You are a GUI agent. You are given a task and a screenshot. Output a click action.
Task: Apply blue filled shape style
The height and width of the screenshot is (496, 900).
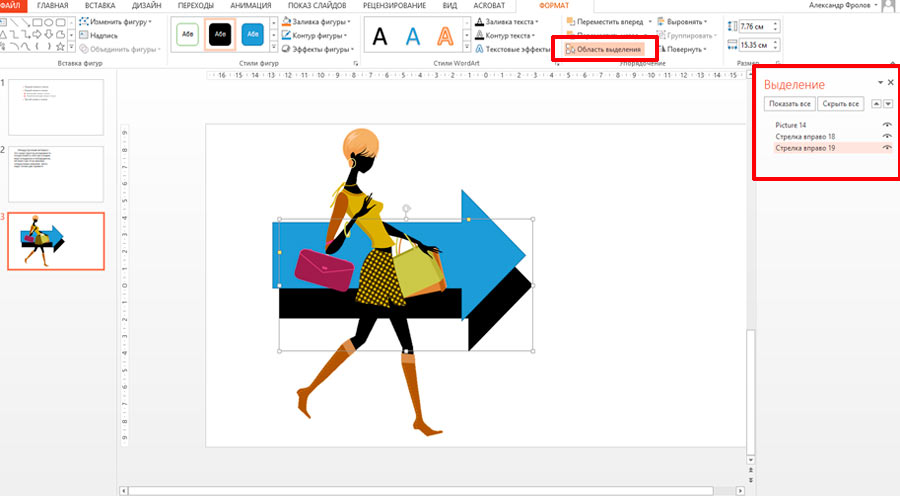(x=253, y=34)
